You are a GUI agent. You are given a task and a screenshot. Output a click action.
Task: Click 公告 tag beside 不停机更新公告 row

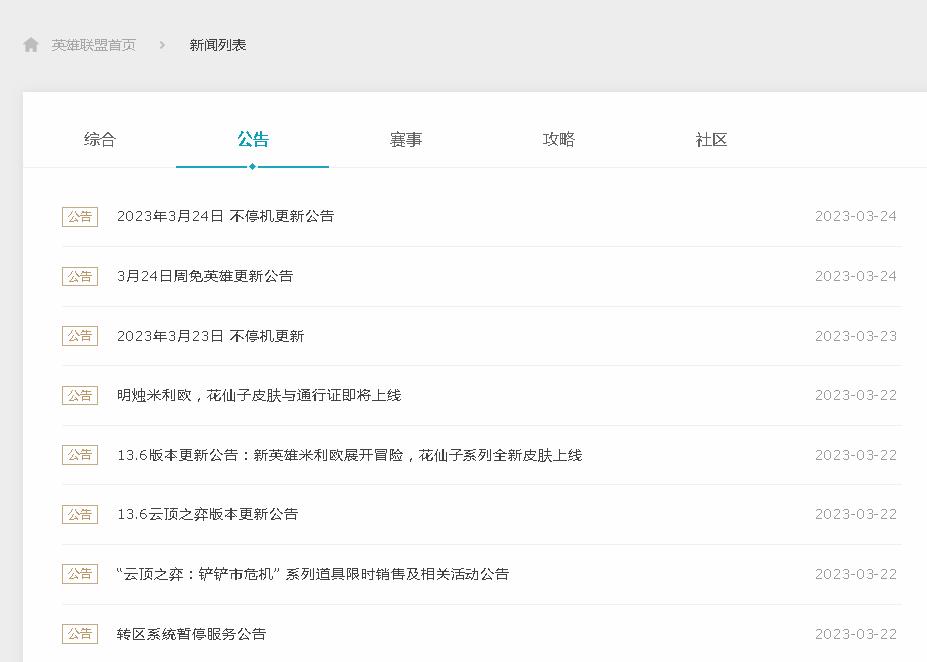tap(80, 217)
